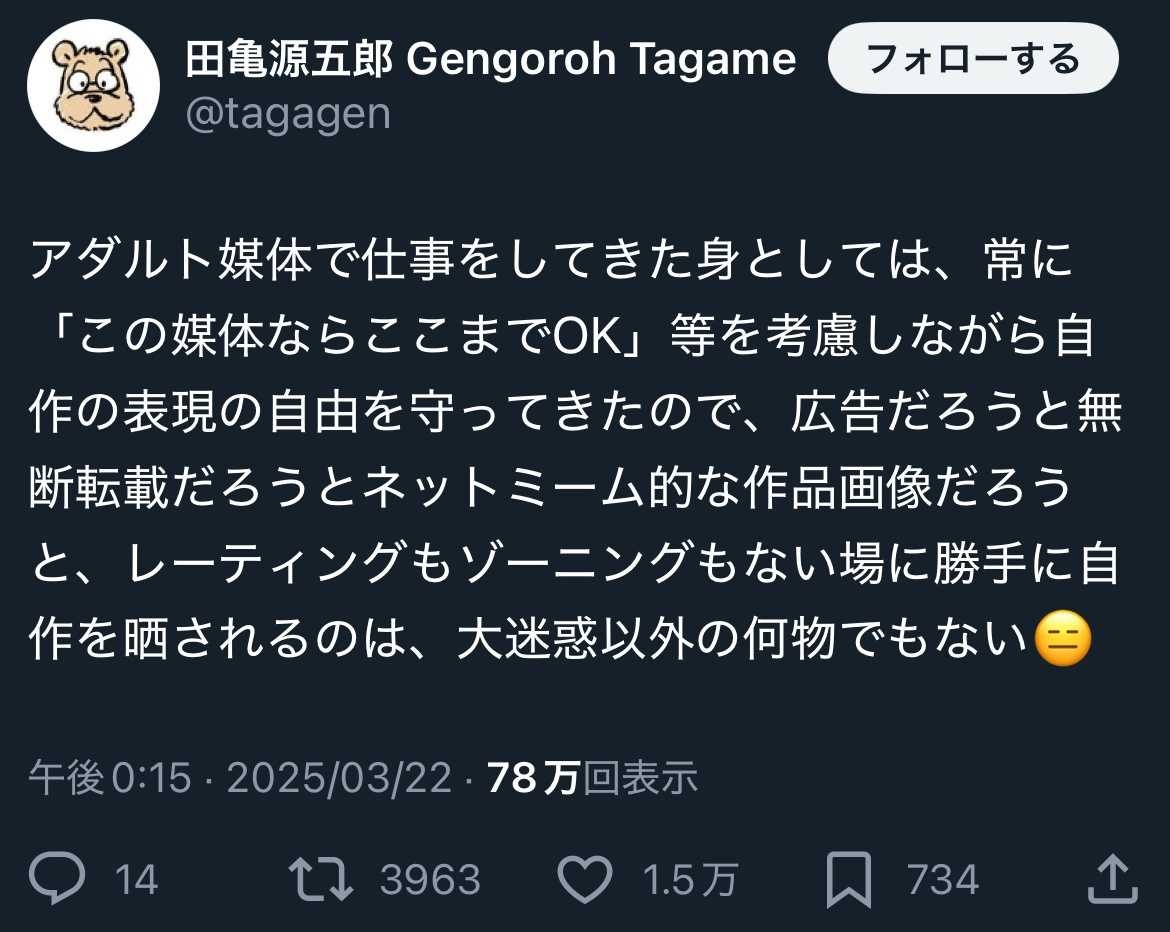1170x932 pixels.
Task: Click the reply count 14
Action: [x=136, y=880]
